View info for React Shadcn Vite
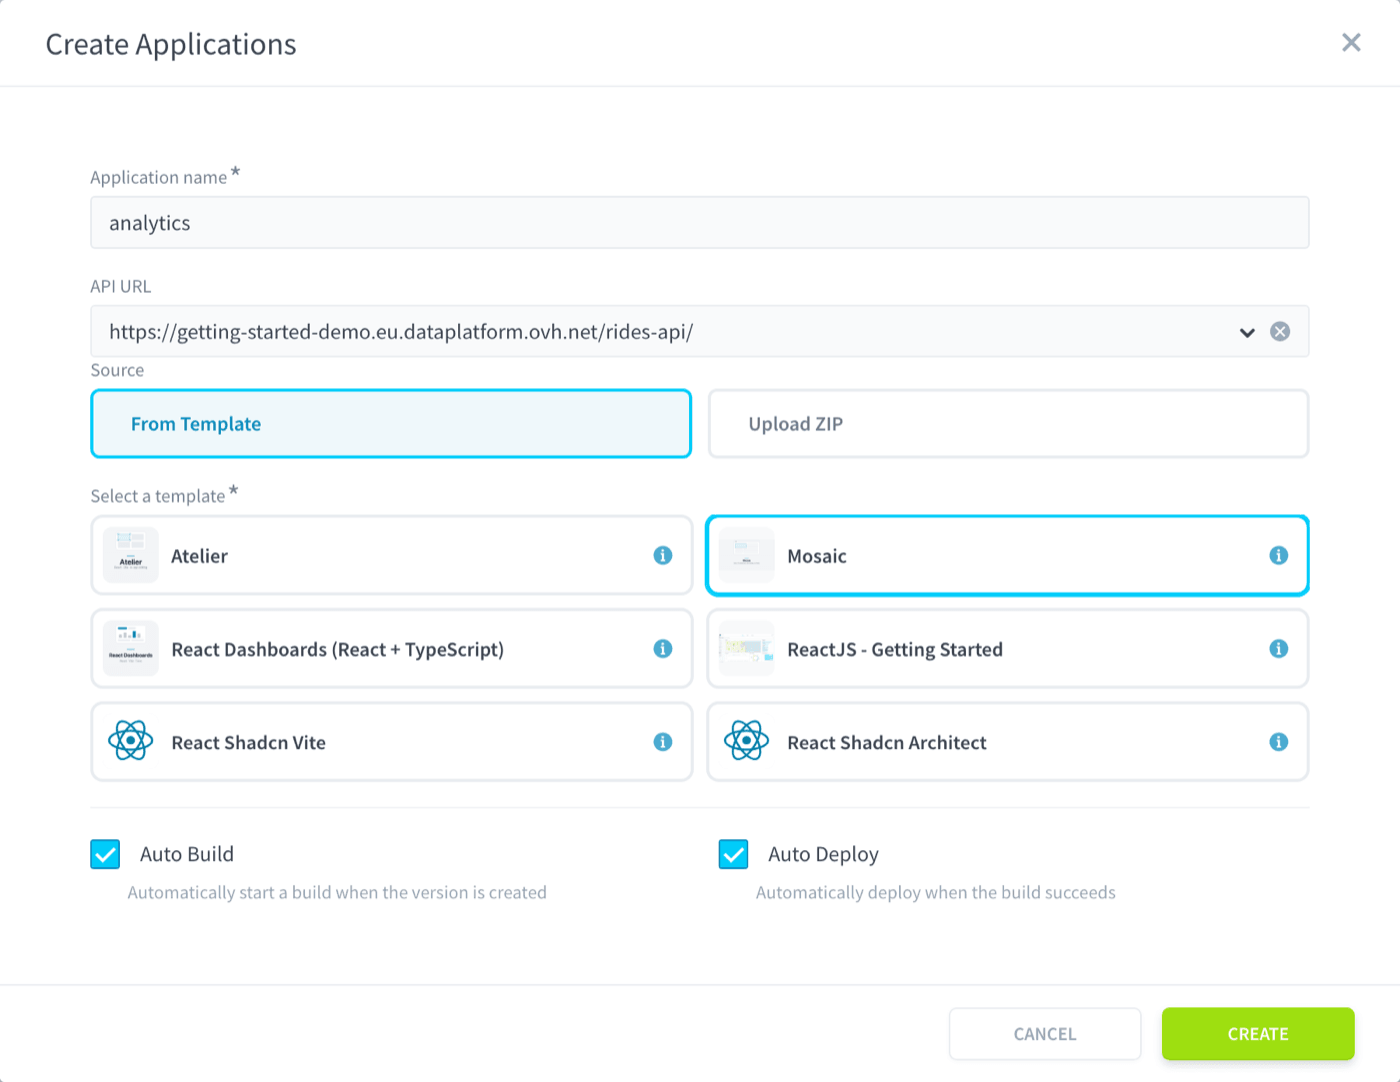The image size is (1400, 1082). (x=663, y=742)
